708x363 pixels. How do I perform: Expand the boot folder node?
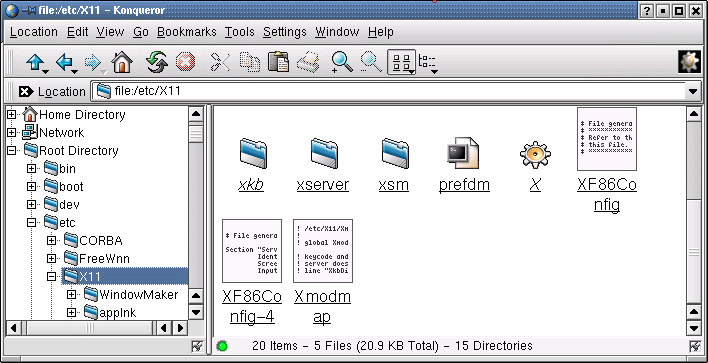pos(31,187)
